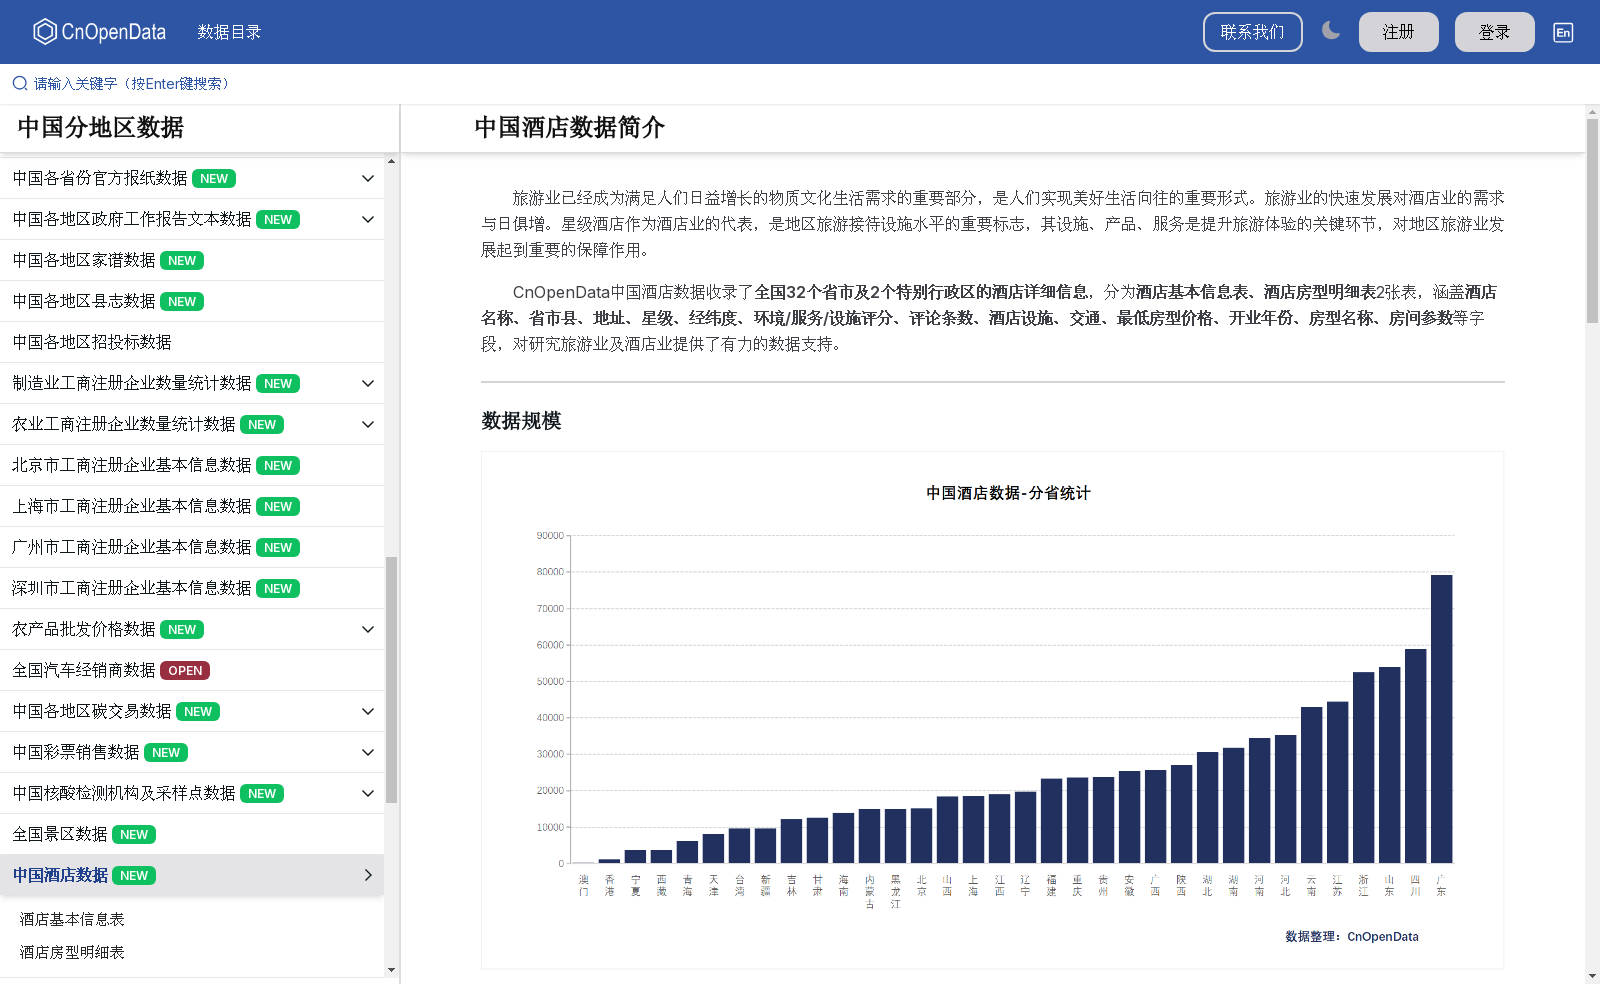Click the 数据整理: CnOpenData credit text
This screenshot has width=1600, height=1000.
(1352, 937)
